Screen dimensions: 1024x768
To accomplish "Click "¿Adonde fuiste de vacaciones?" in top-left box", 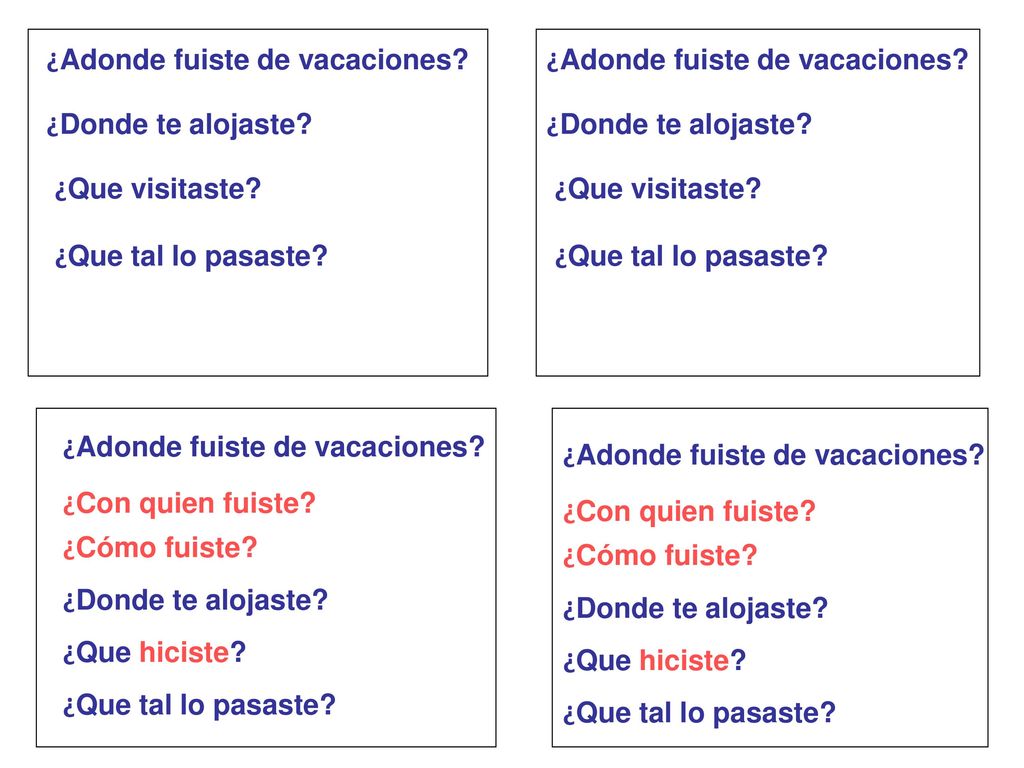I will [257, 60].
